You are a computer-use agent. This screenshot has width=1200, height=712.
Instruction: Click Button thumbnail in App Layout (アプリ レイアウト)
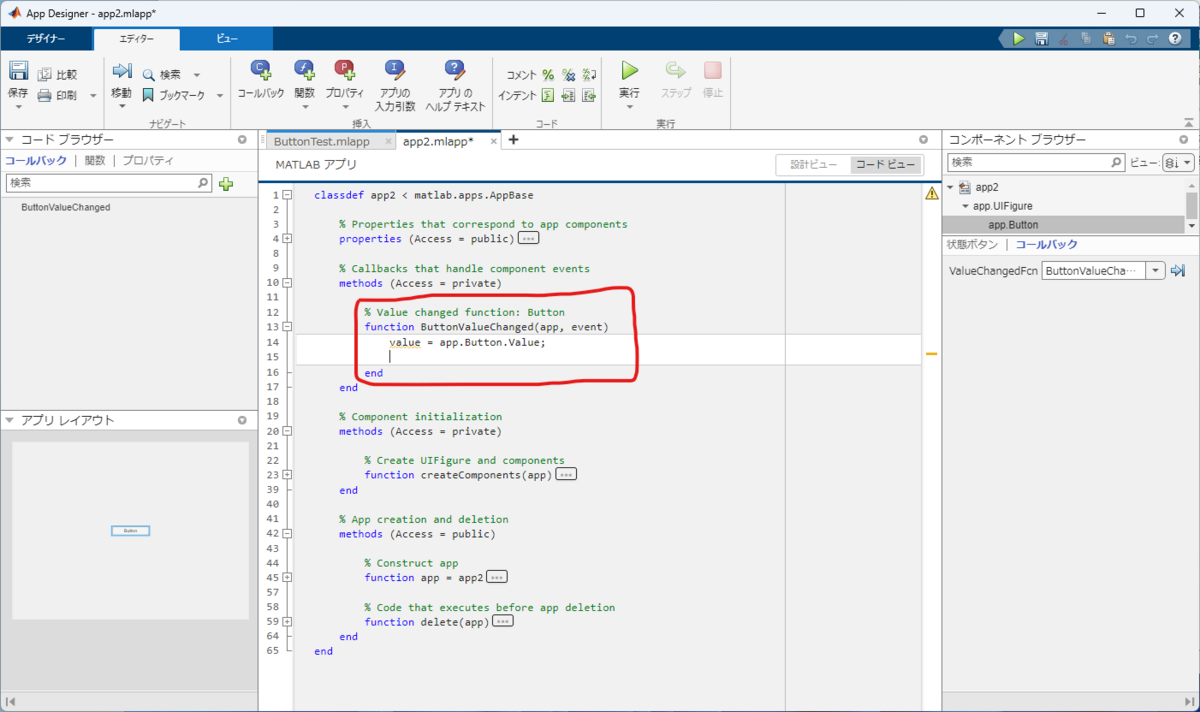pyautogui.click(x=130, y=530)
